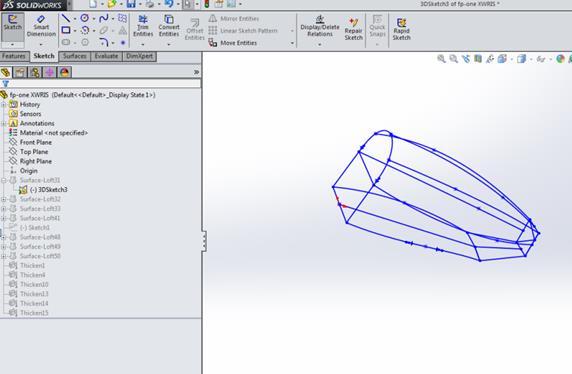This screenshot has height=374, width=572.
Task: Activate the Rapid Sketch tool
Action: (402, 29)
